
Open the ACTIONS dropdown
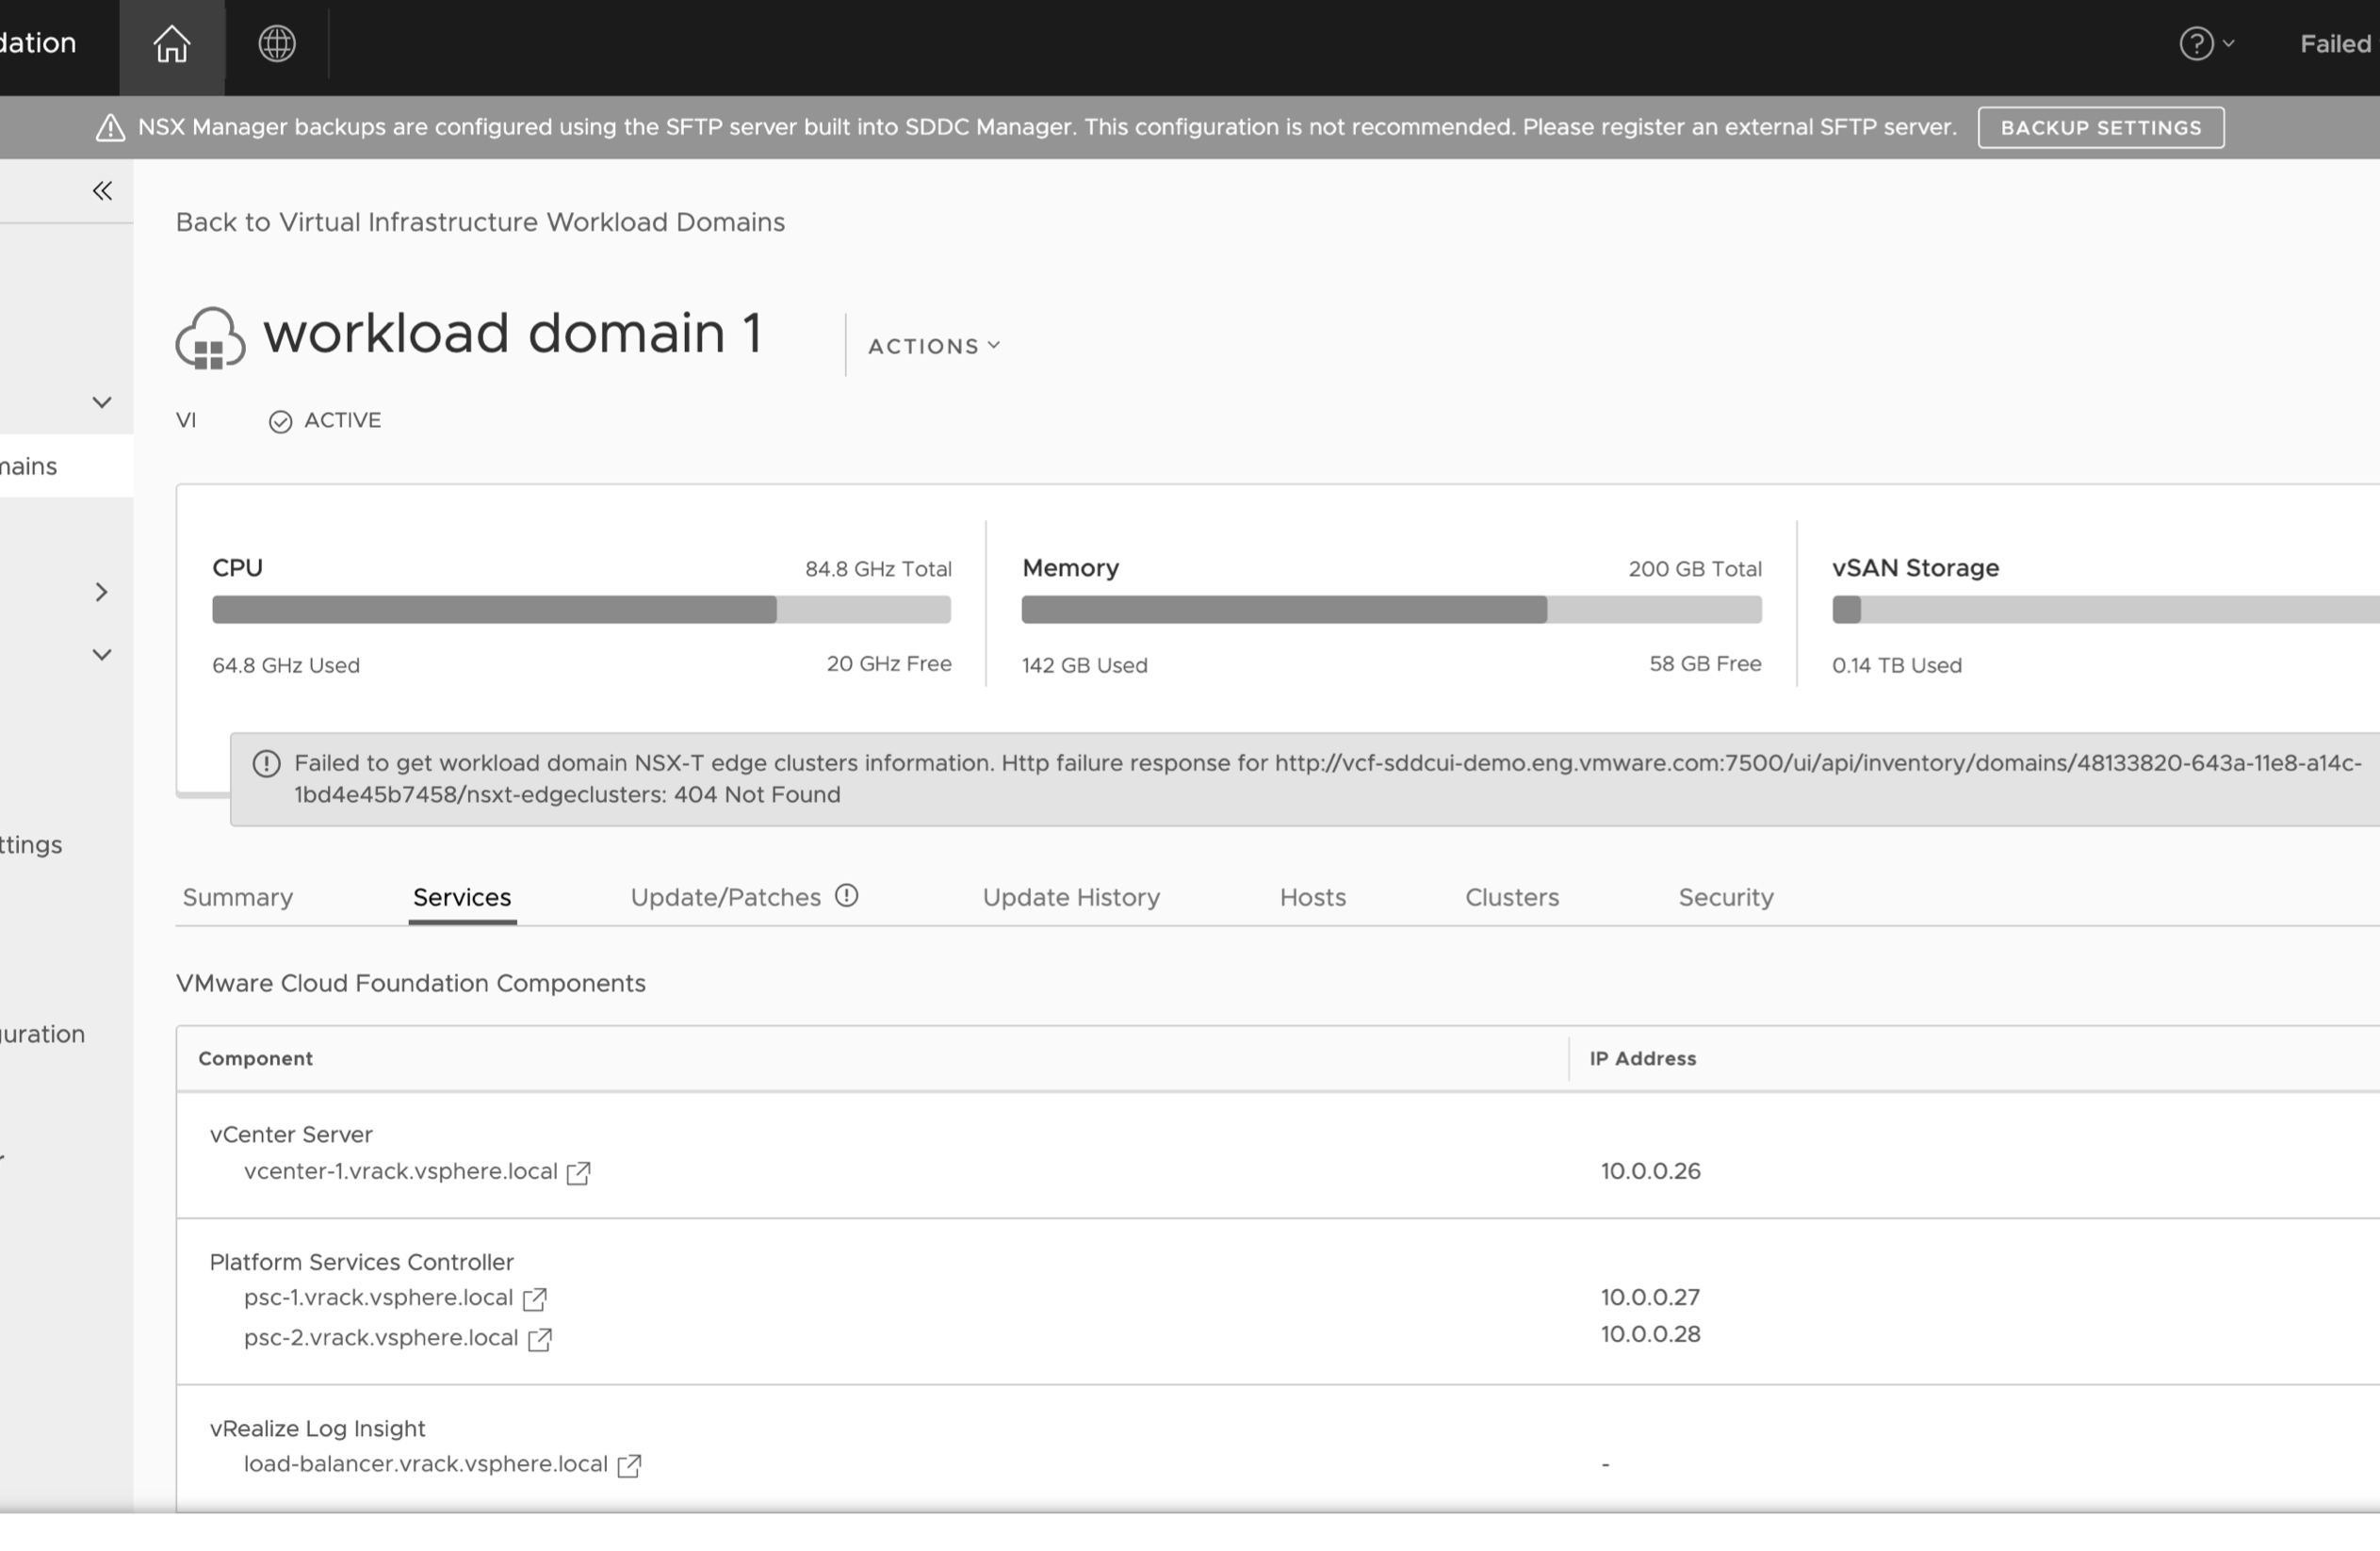point(934,346)
